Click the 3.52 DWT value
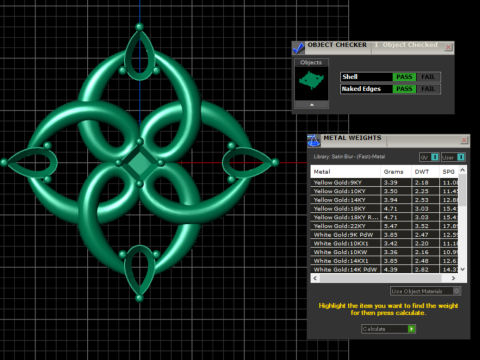 421,226
